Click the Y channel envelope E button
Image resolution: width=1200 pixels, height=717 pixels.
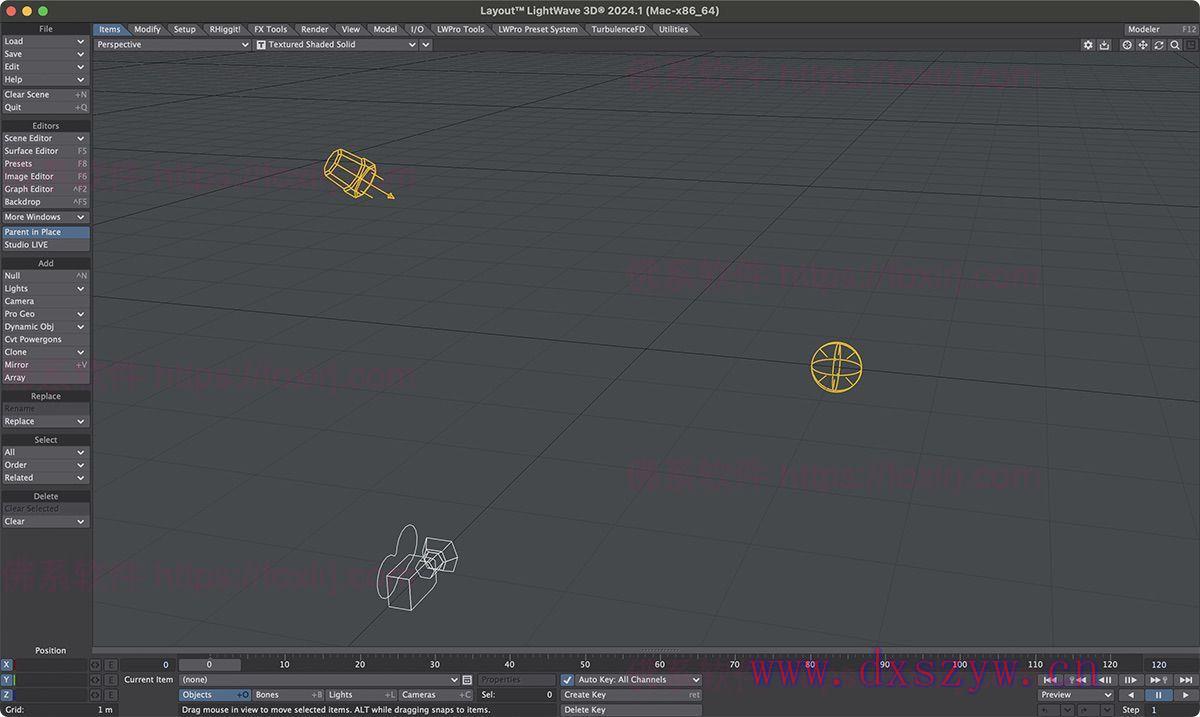[x=111, y=680]
